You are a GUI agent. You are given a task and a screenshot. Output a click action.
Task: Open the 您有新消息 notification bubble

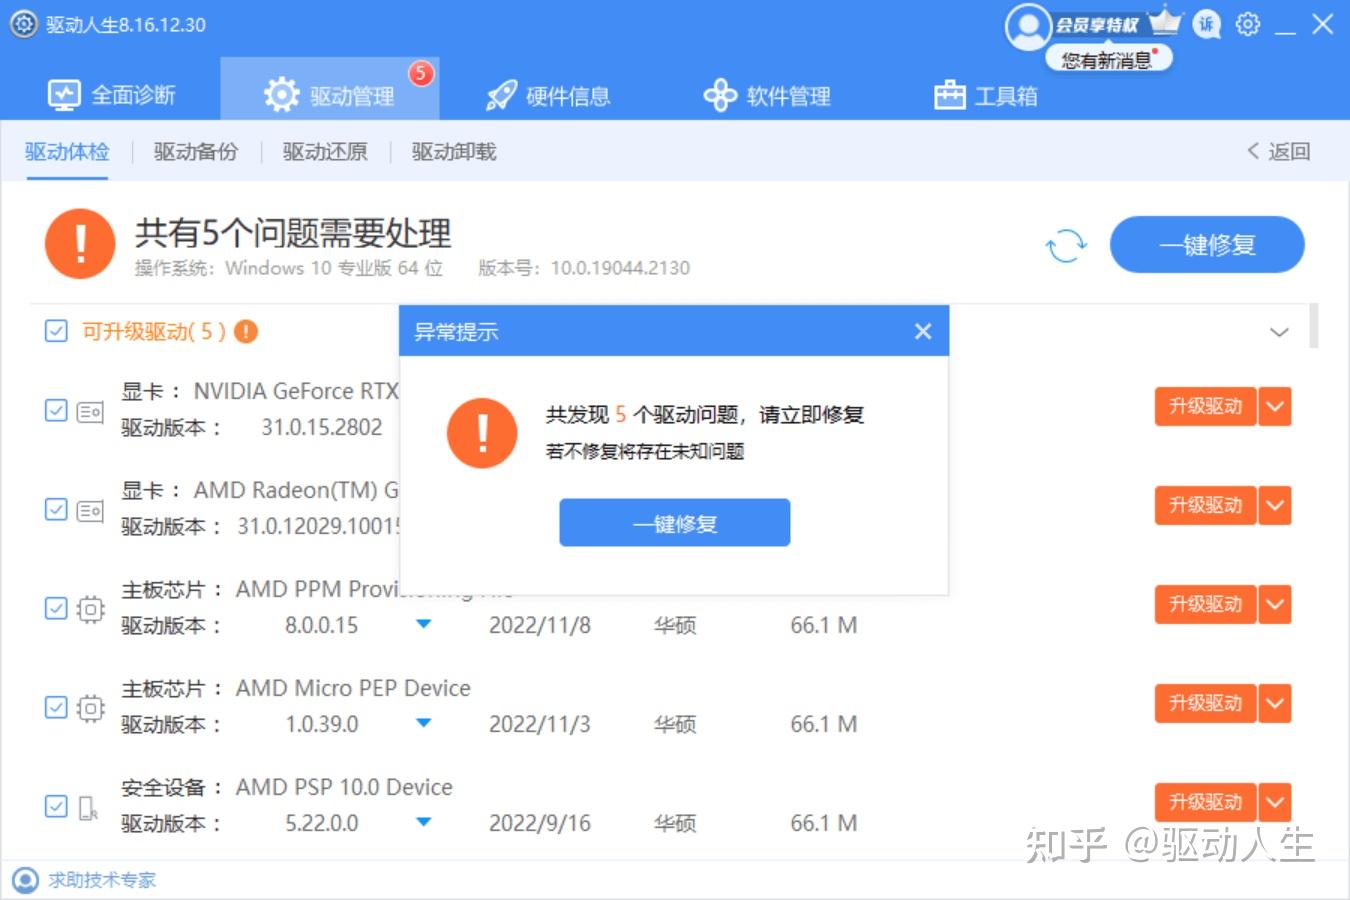(1109, 60)
